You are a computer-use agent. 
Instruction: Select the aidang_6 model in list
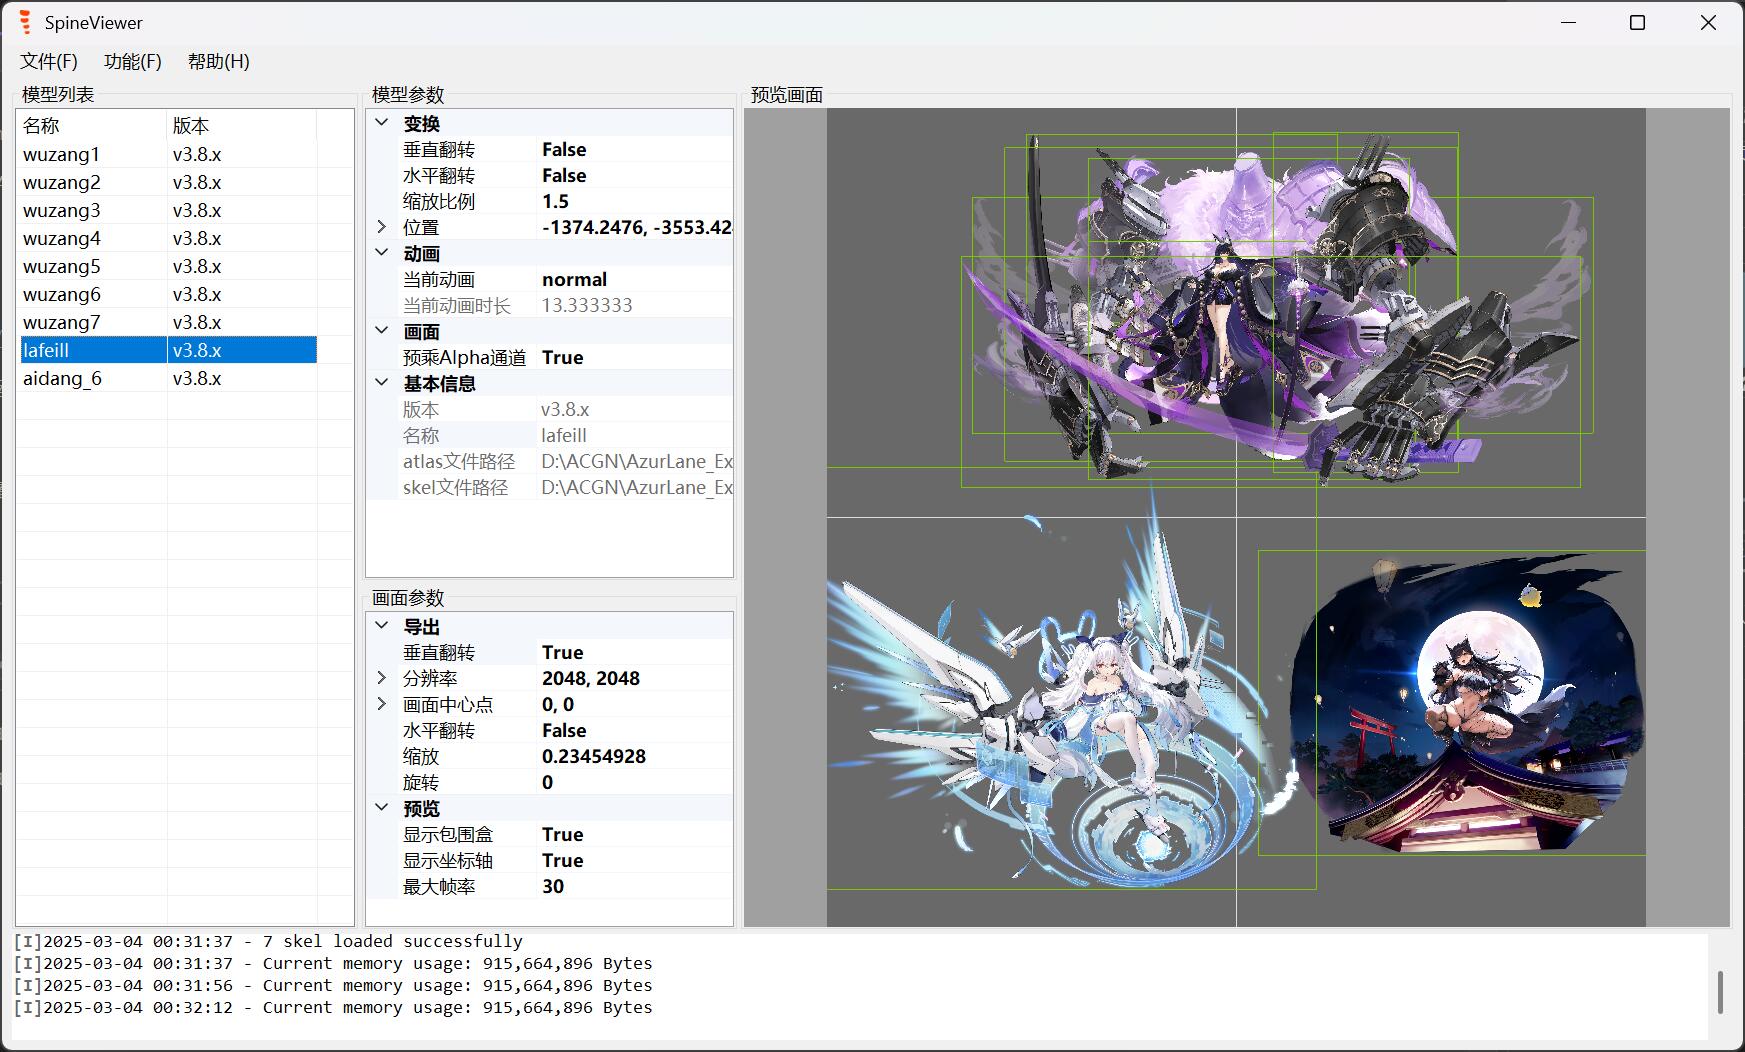pyautogui.click(x=63, y=379)
